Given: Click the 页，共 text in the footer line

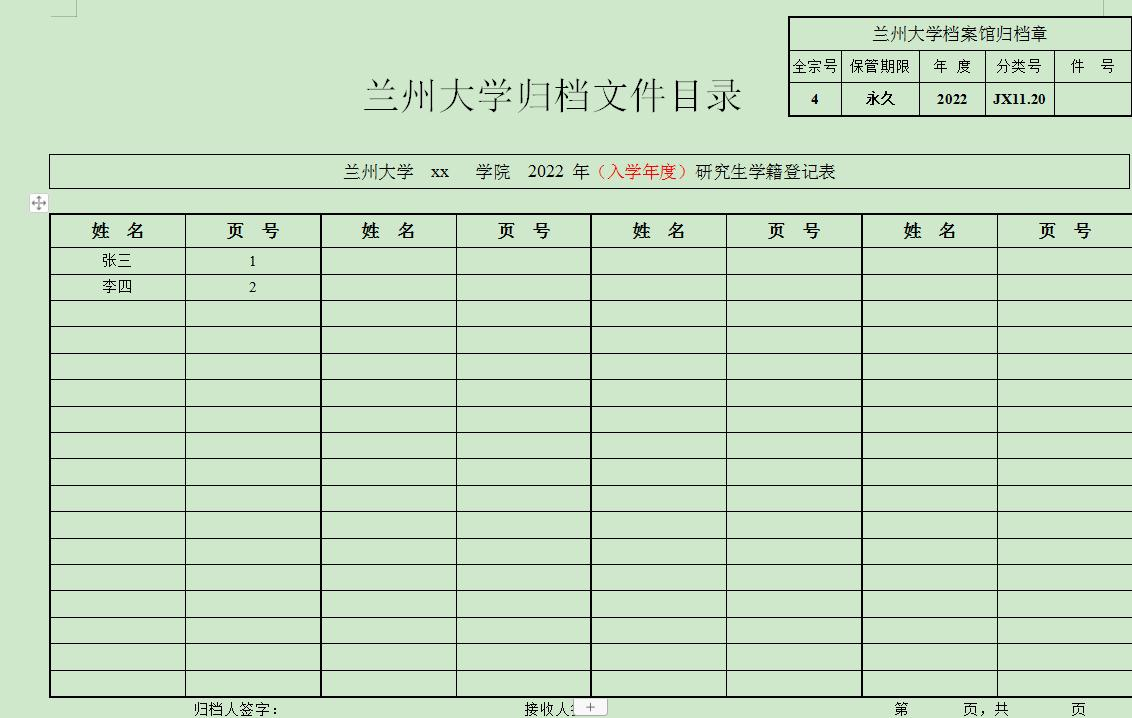Looking at the screenshot, I should 986,709.
